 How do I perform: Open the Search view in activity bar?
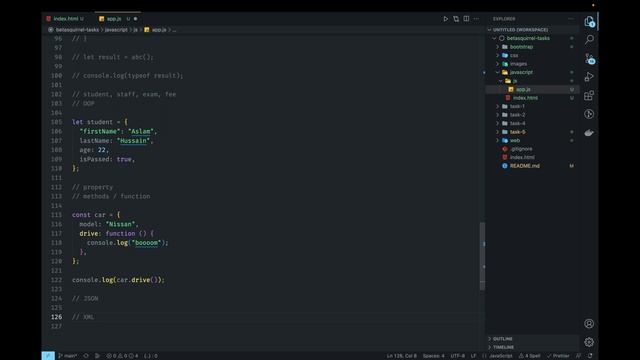[589, 39]
